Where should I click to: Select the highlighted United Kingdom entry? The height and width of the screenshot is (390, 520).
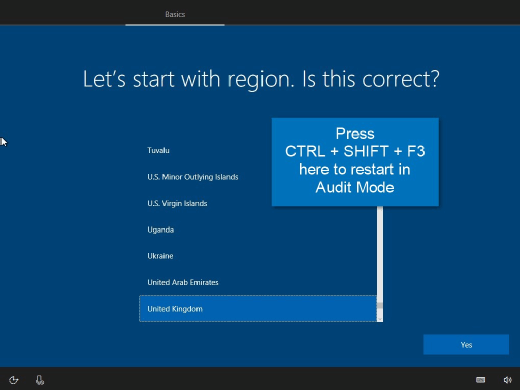[x=258, y=309]
